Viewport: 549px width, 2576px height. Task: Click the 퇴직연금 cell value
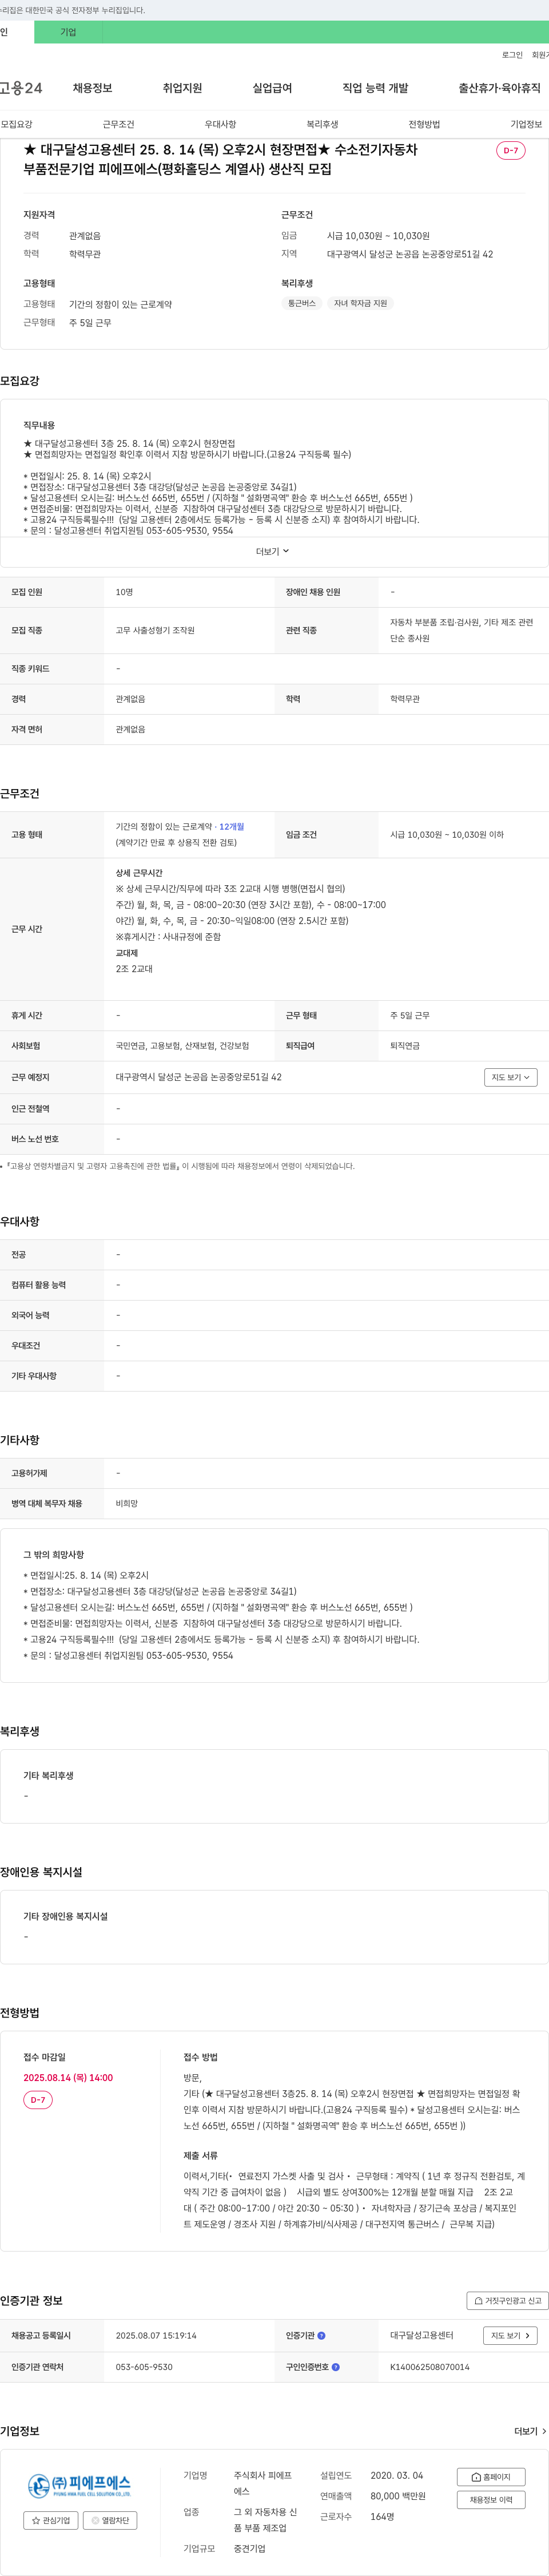click(x=405, y=1045)
